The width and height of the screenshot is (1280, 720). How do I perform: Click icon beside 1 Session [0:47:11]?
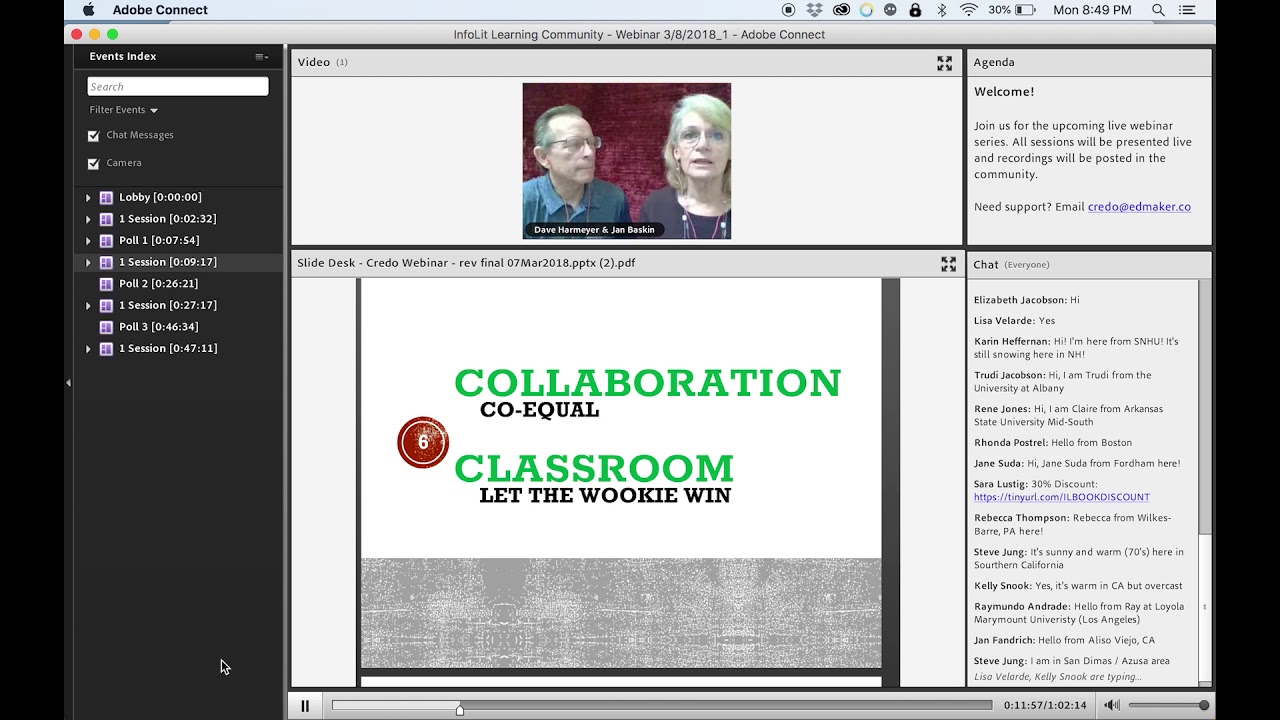pos(106,349)
